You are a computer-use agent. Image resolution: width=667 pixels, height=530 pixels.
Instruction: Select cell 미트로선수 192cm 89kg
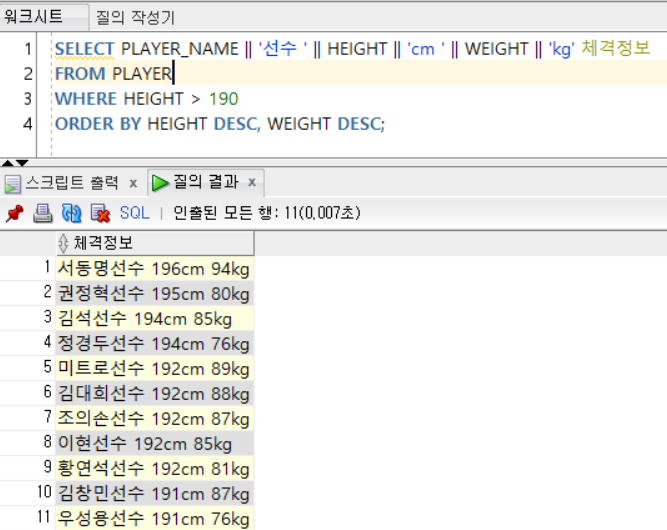pos(155,368)
